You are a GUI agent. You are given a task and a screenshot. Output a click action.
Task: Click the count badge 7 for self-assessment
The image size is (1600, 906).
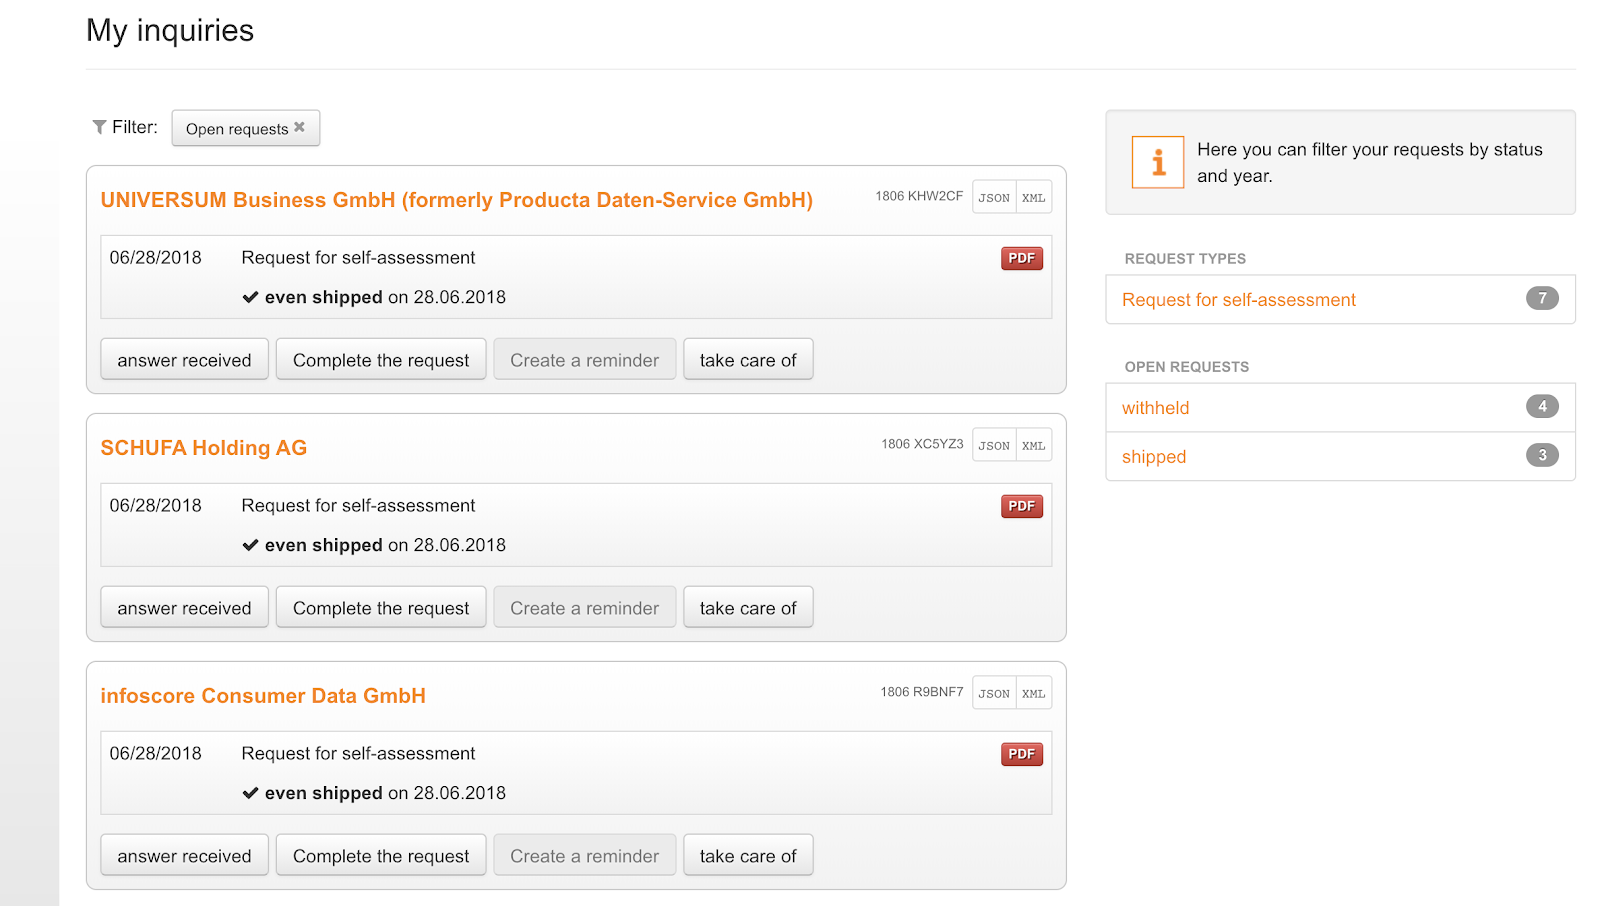click(1542, 298)
